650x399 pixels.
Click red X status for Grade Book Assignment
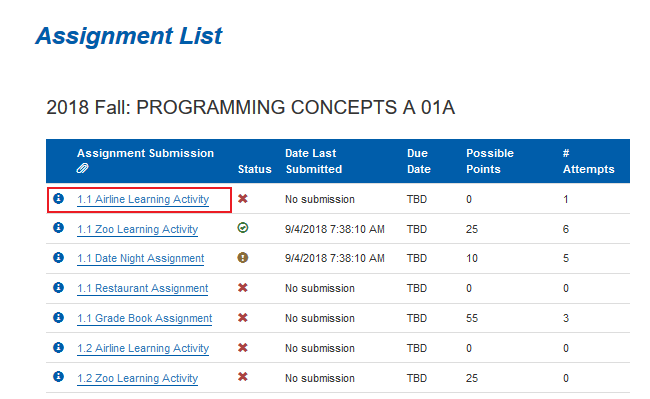(243, 318)
